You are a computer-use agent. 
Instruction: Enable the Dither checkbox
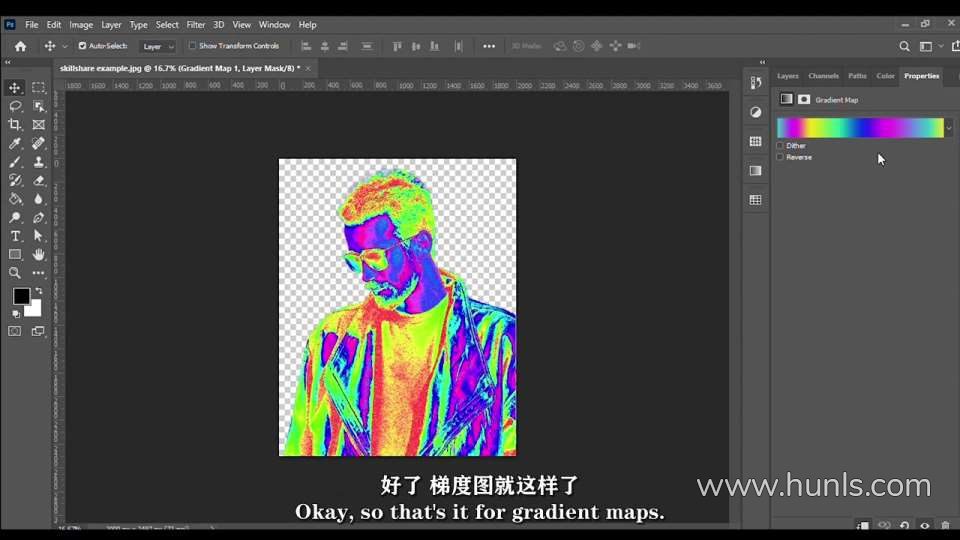(x=780, y=146)
